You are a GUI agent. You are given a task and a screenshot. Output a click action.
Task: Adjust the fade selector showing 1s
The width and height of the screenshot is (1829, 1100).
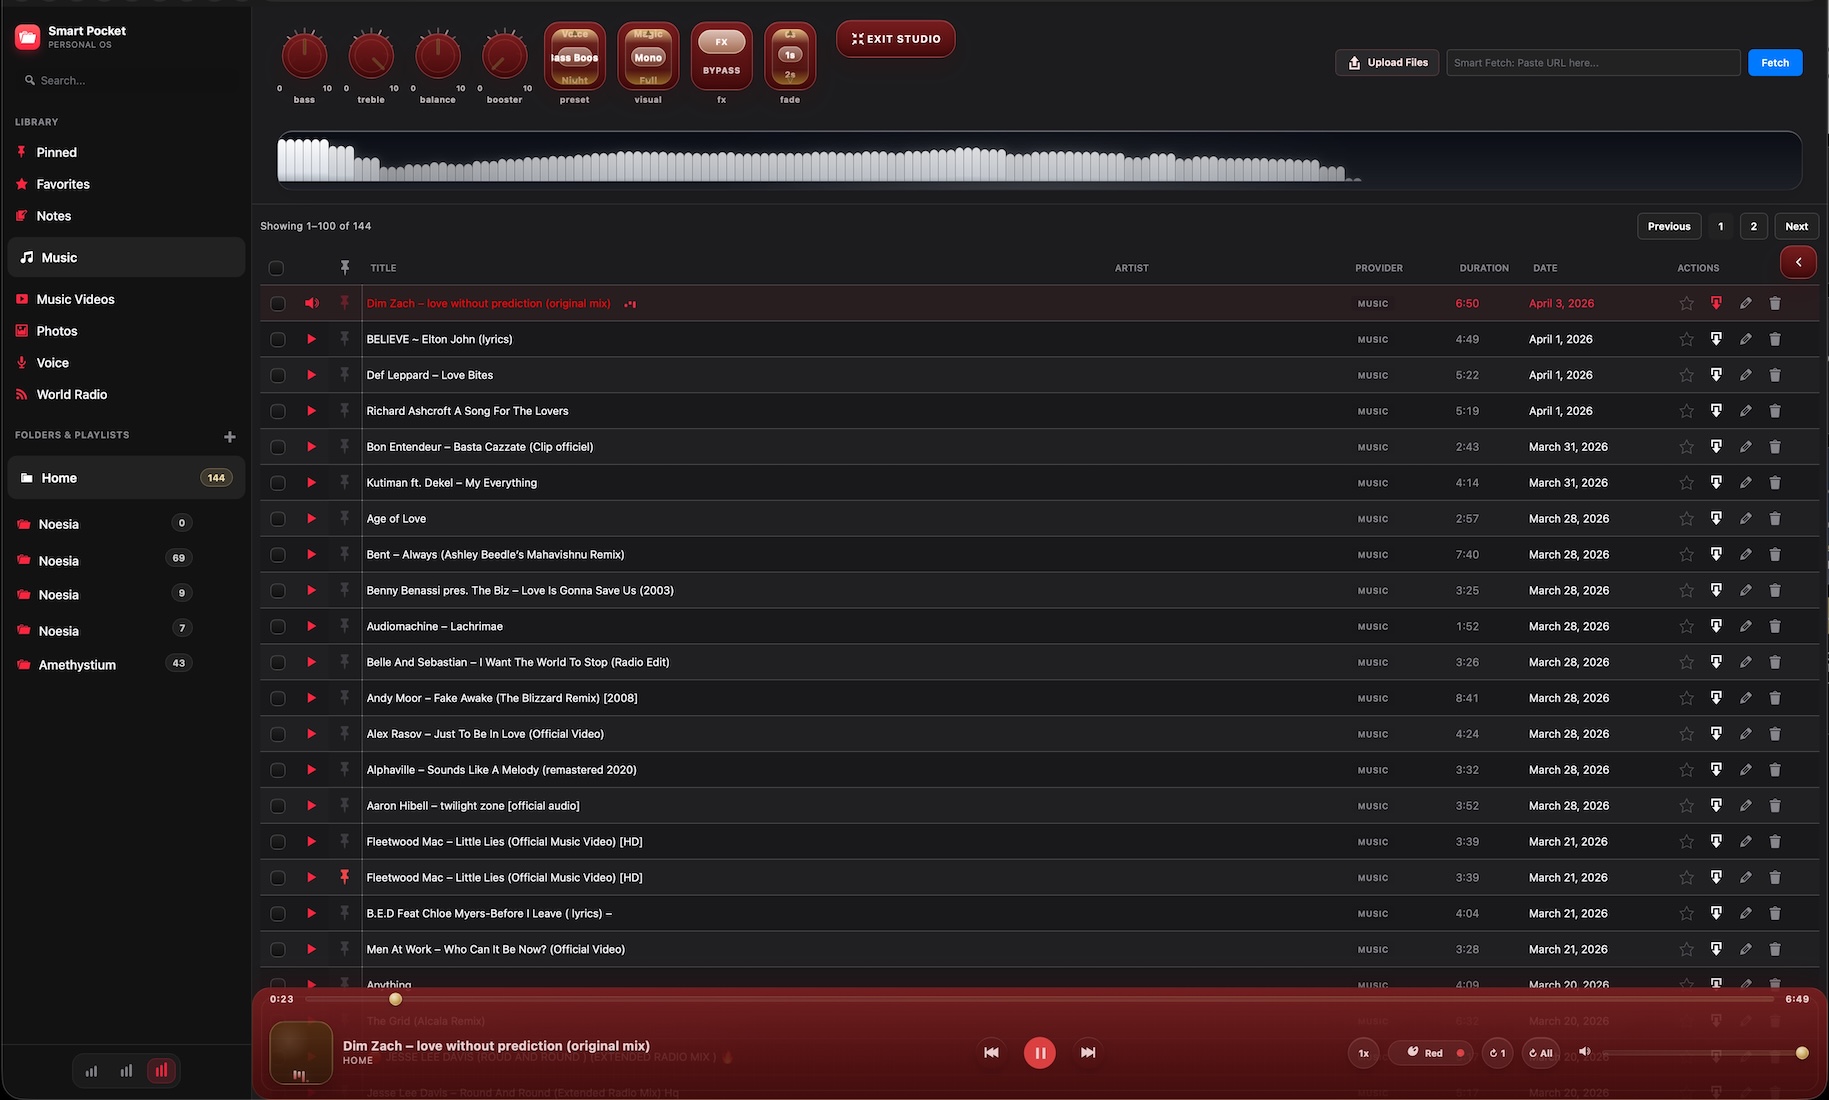790,56
